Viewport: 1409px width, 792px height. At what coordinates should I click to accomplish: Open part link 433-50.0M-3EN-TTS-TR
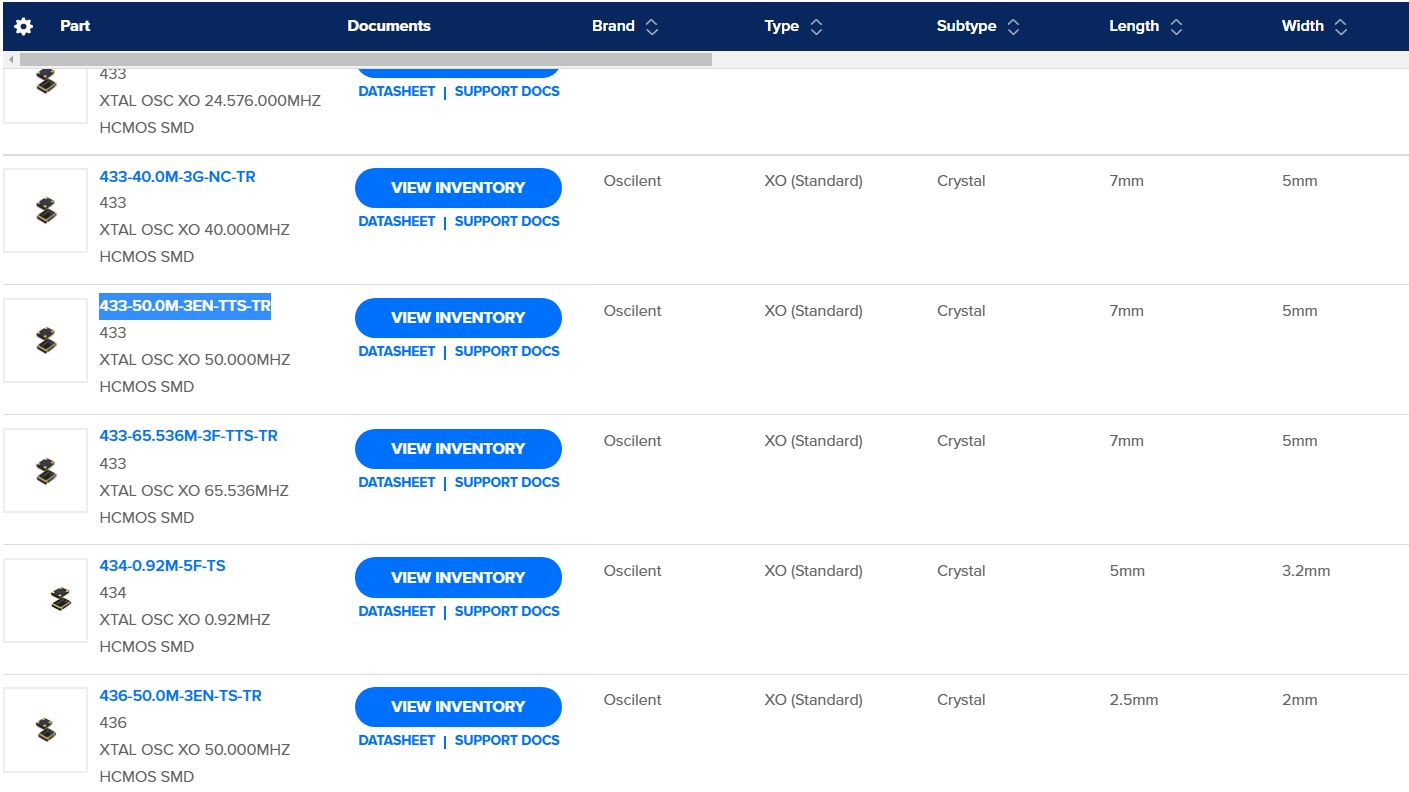coord(185,306)
